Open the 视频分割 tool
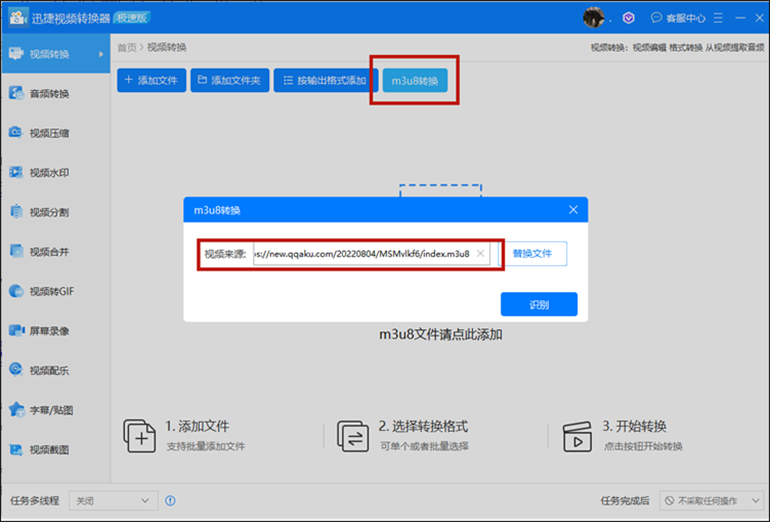This screenshot has width=770, height=522. [55, 212]
